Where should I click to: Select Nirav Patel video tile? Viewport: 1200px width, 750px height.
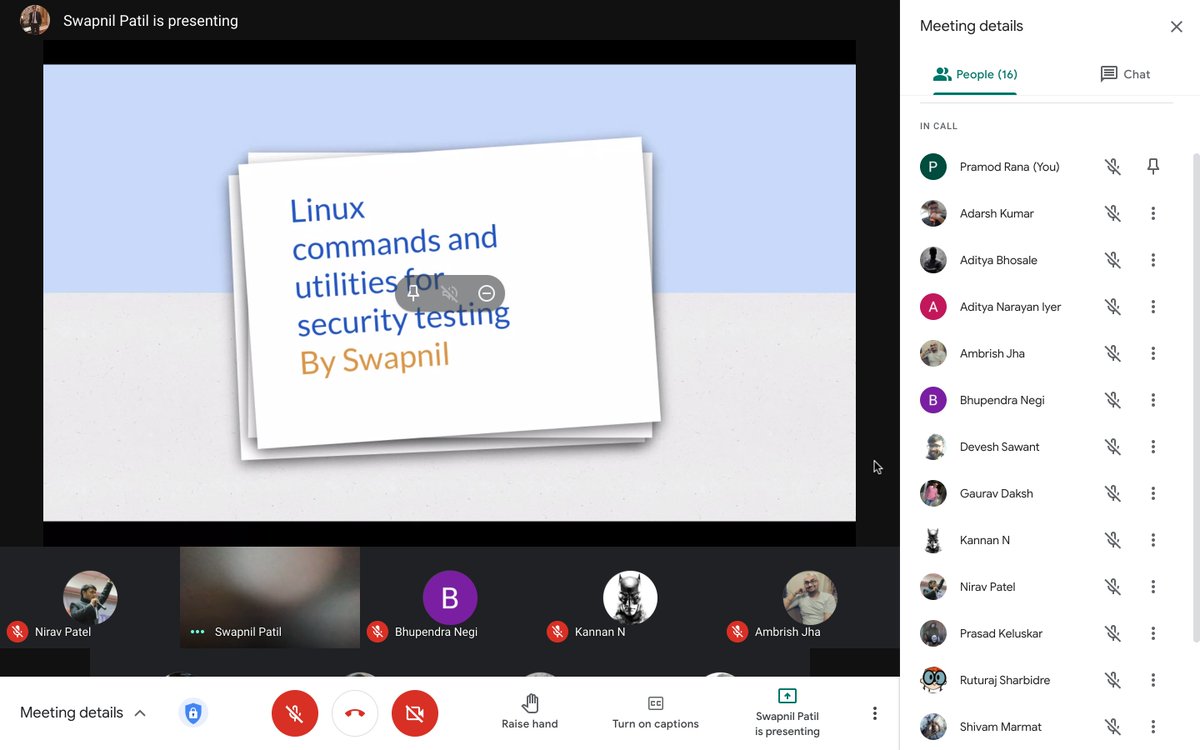pos(90,598)
